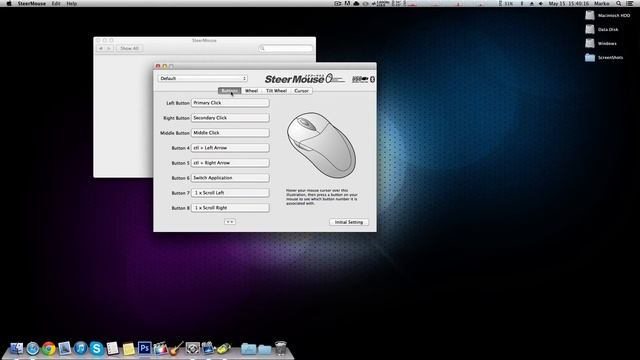Open the grey gear-like app icon in the dock
This screenshot has height=360, width=640.
[193, 348]
